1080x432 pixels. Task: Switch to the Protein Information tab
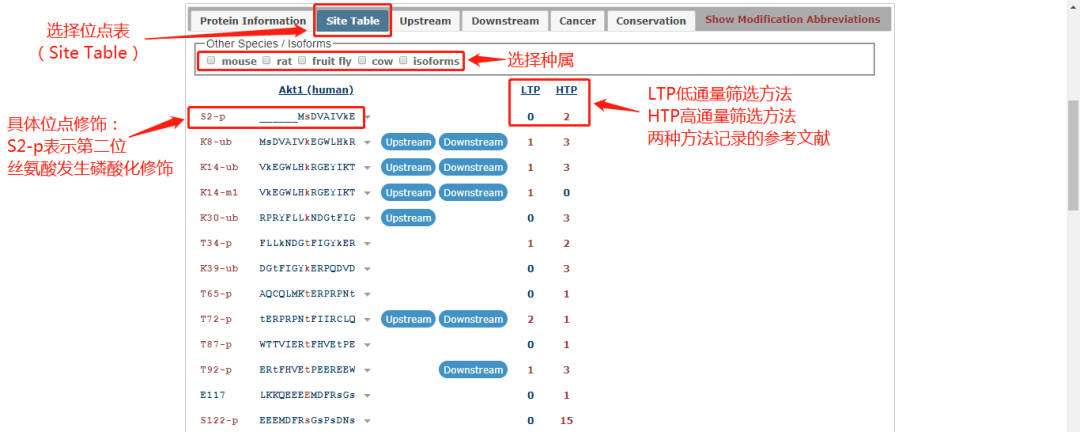(253, 21)
